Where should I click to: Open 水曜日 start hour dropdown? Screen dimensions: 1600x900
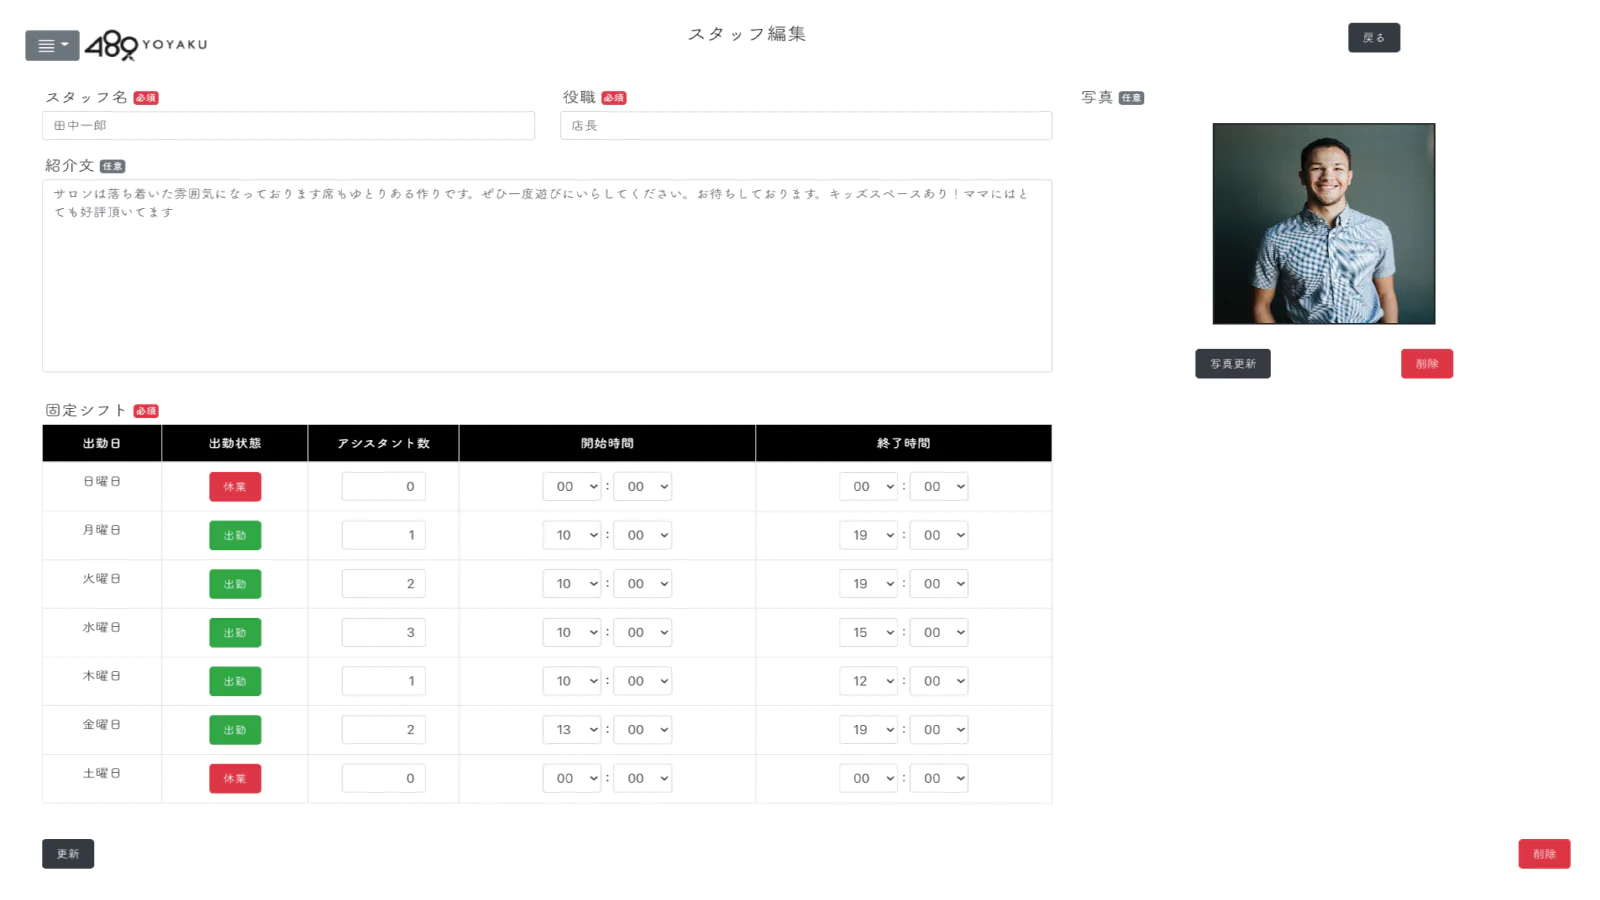tap(572, 633)
